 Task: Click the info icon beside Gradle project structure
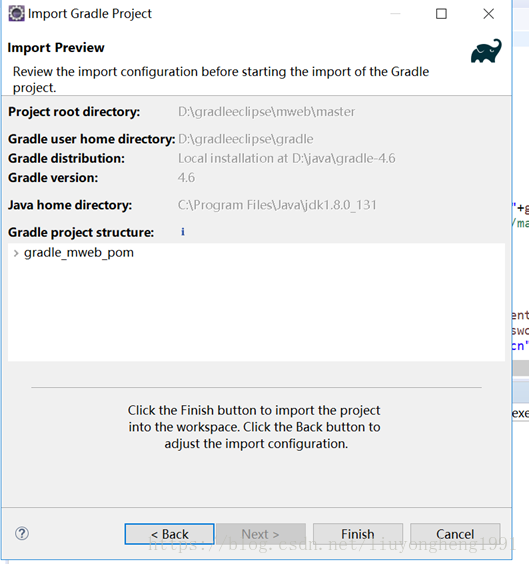coord(183,232)
